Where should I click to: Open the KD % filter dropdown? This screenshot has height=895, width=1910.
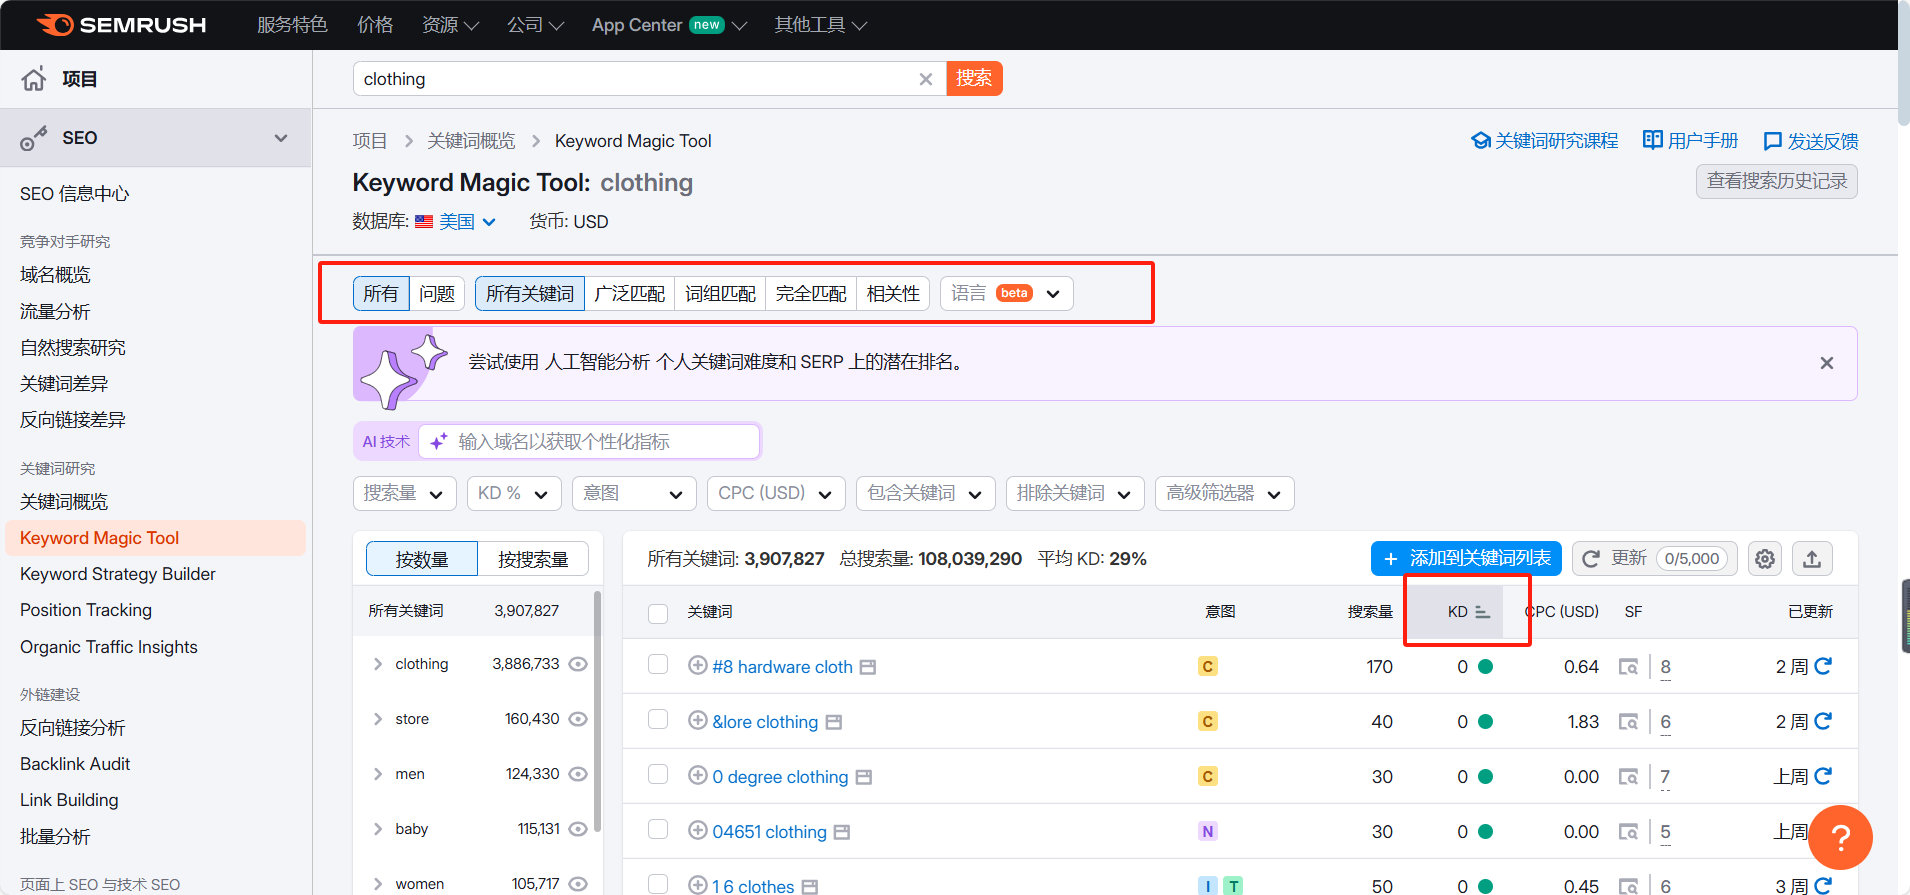tap(514, 493)
